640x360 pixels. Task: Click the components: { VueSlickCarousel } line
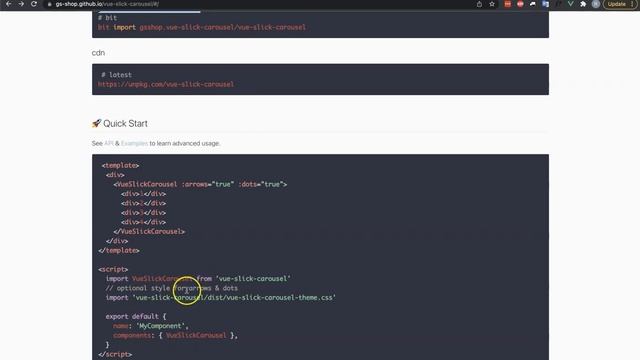[x=175, y=335]
